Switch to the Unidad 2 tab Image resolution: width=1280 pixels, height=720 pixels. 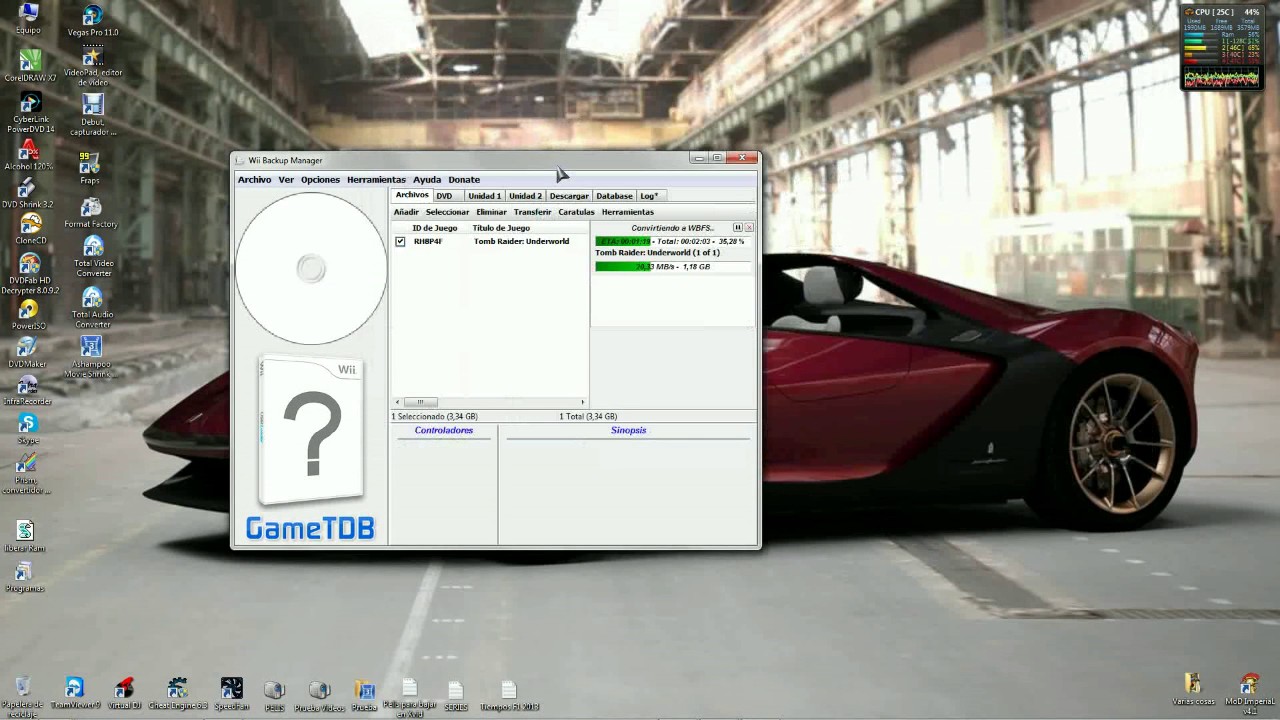(x=525, y=196)
